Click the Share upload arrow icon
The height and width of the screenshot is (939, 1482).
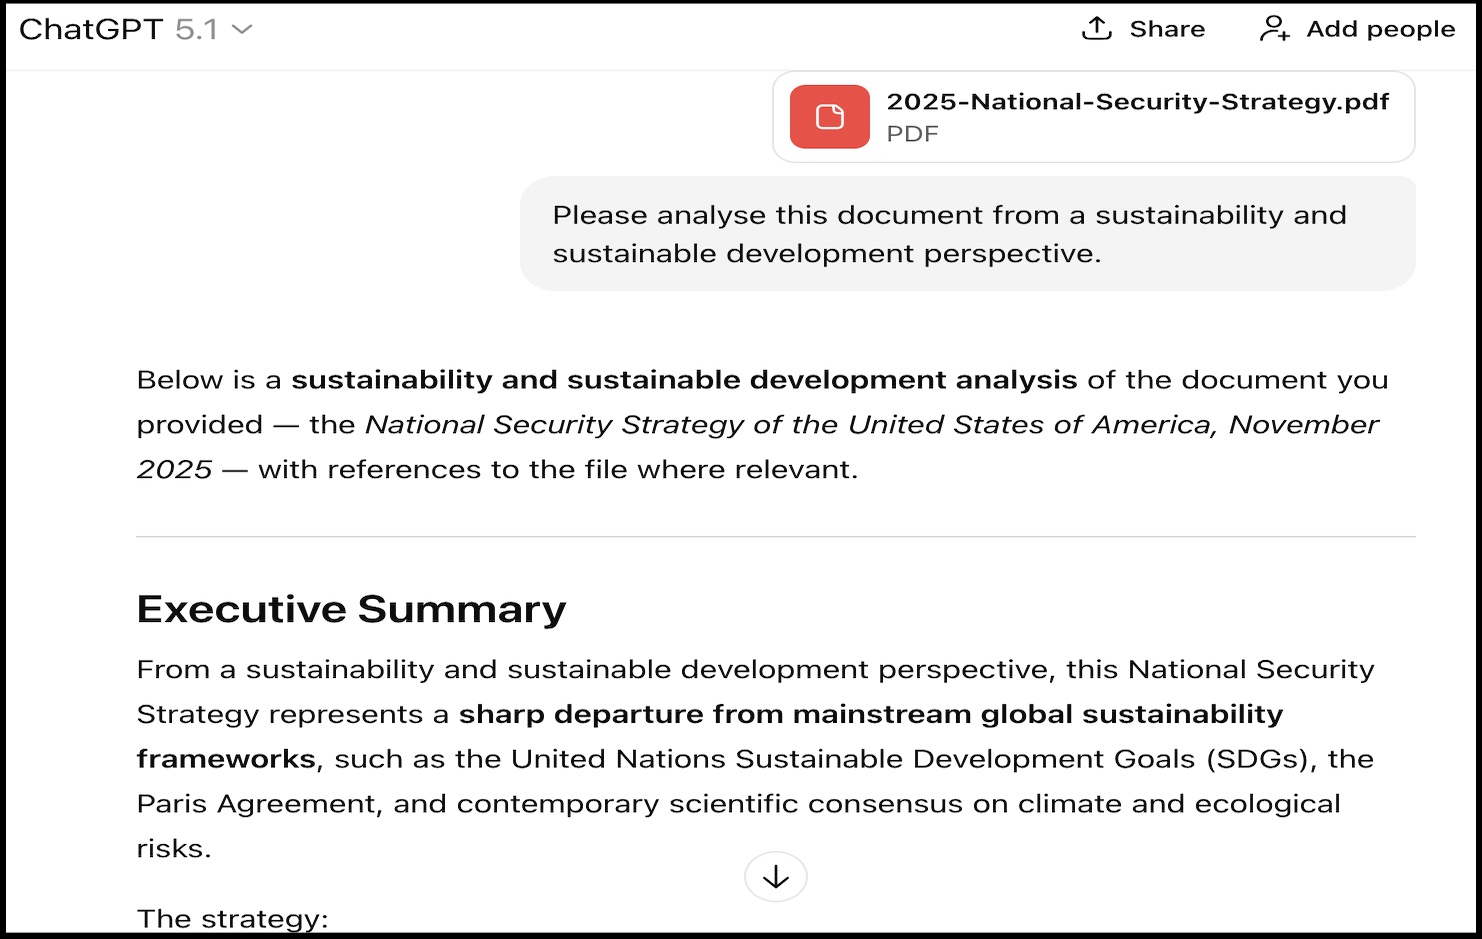(x=1097, y=29)
